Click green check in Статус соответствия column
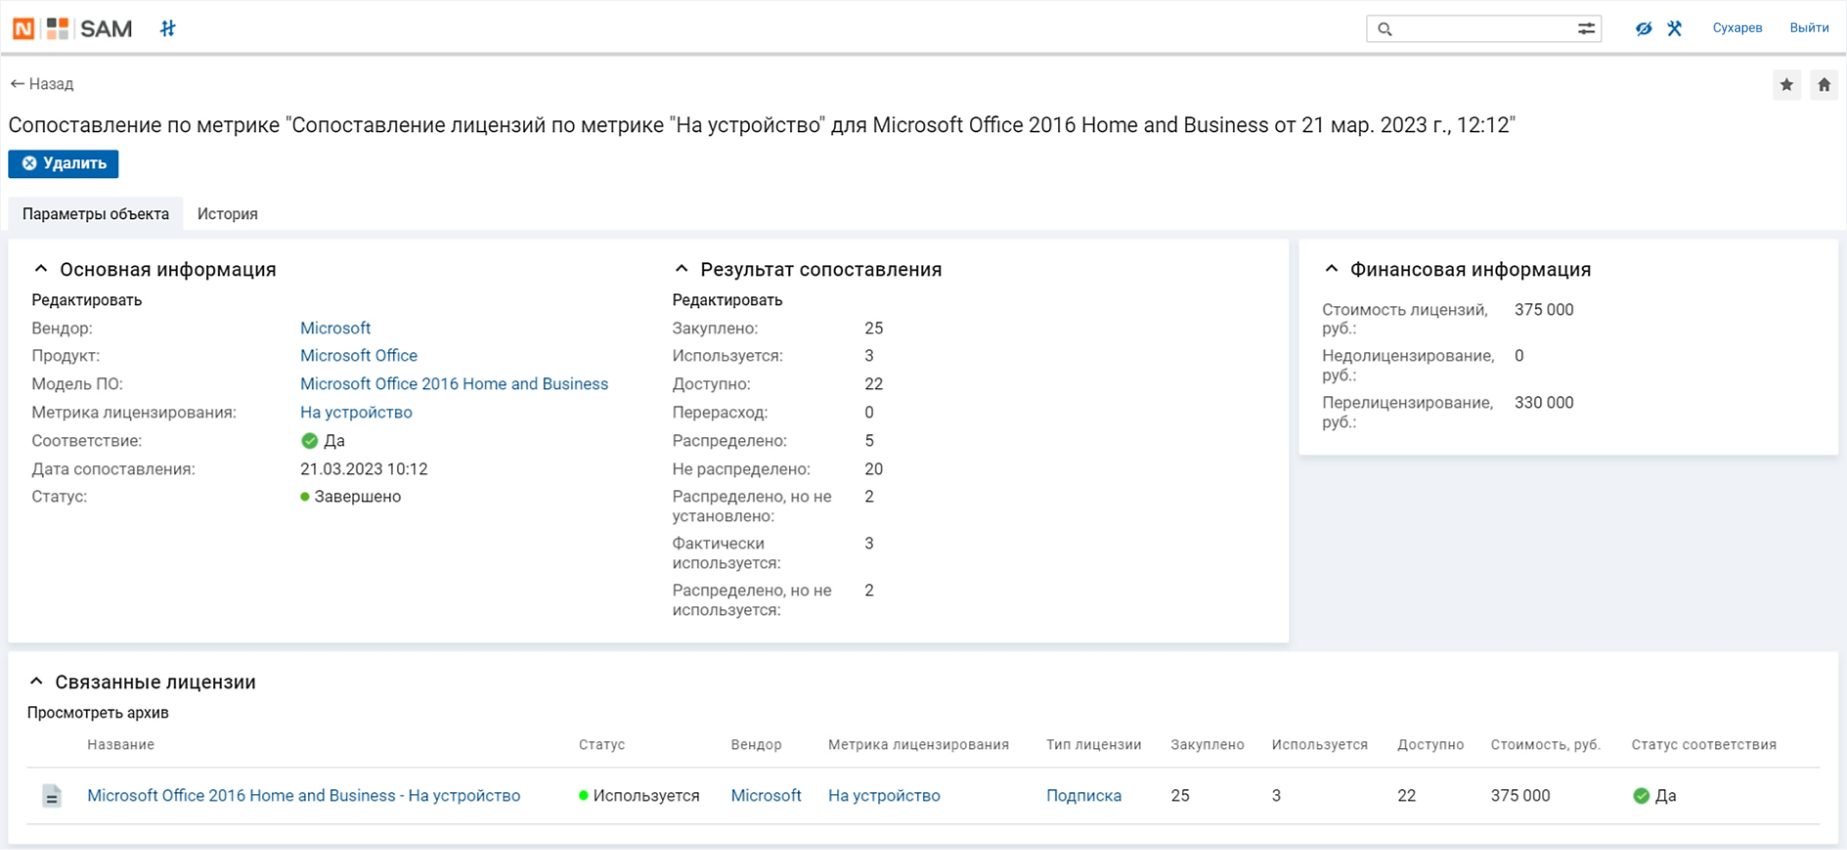Viewport: 1847px width, 850px height. pos(1641,796)
